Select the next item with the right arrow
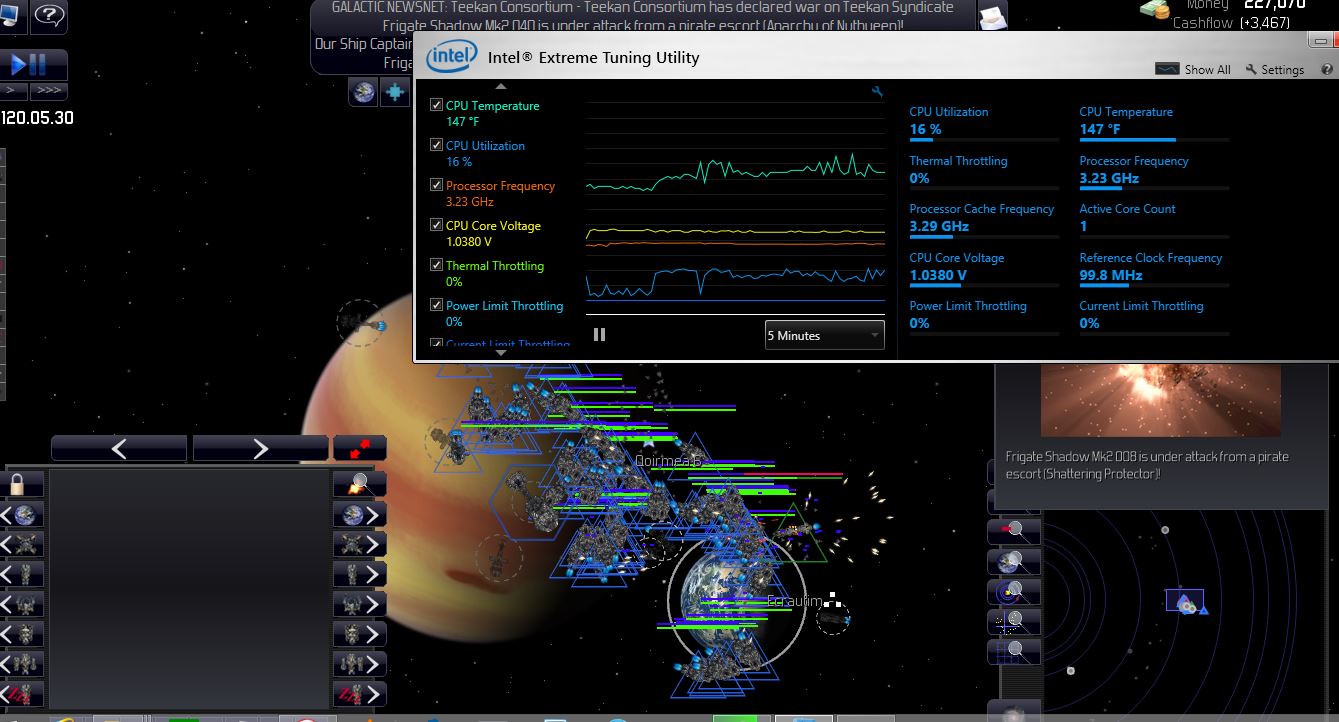This screenshot has height=722, width=1339. click(260, 449)
